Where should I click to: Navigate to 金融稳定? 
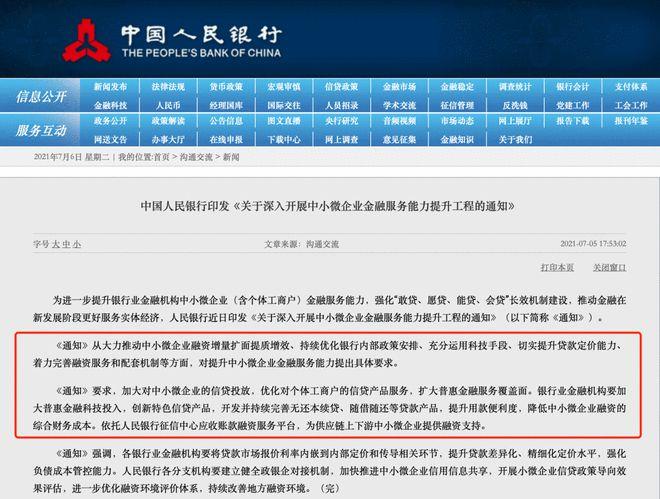457,87
